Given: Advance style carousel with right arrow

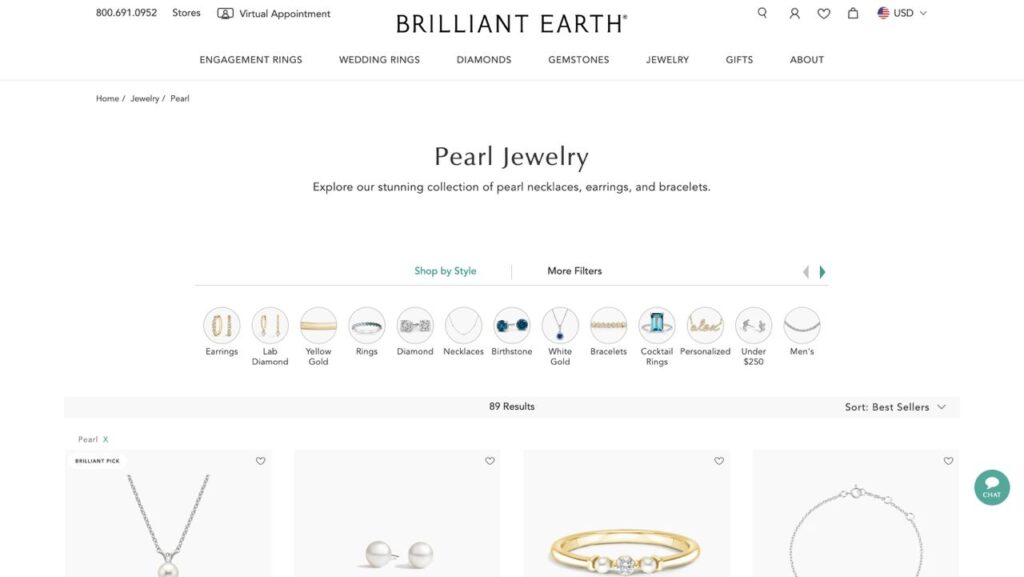Looking at the screenshot, I should click(x=822, y=272).
